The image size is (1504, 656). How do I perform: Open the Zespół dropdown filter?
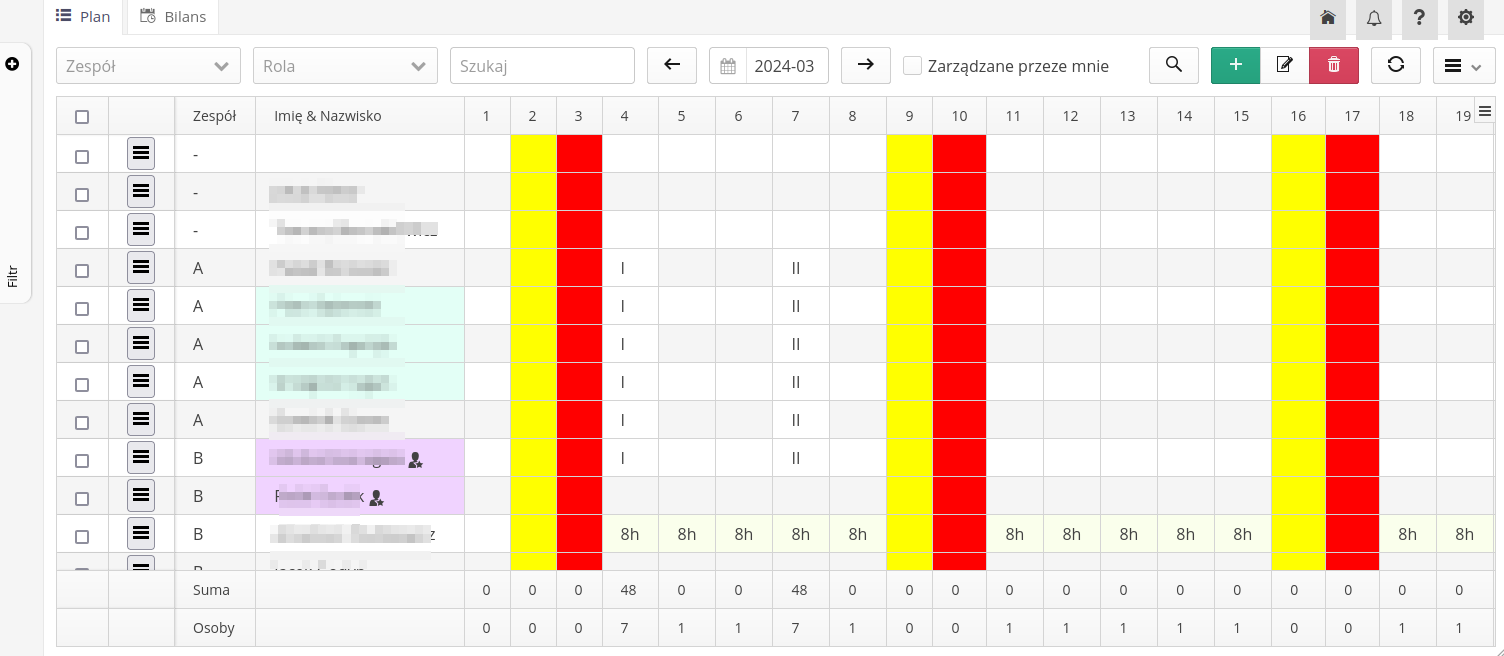point(148,66)
